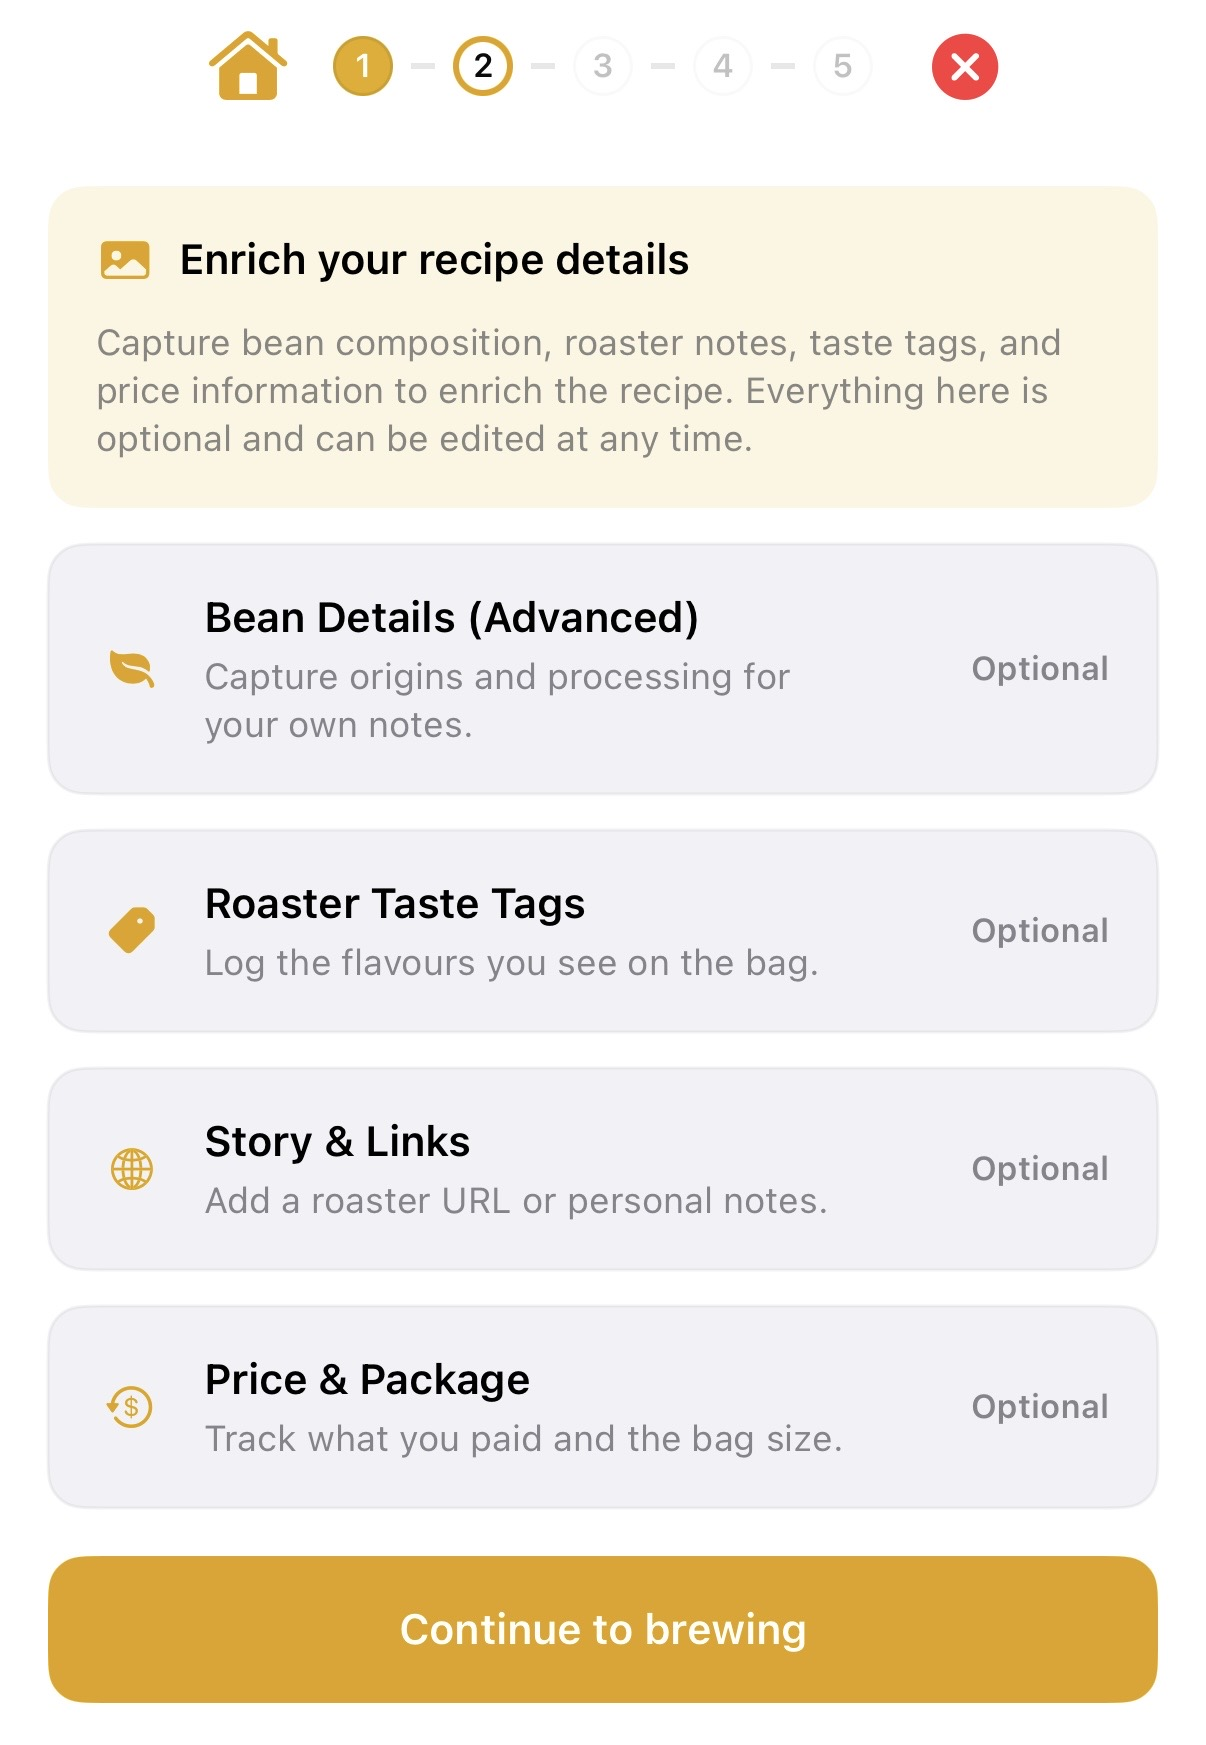Go to step 1 in progress
Image resolution: width=1206 pixels, height=1745 pixels.
363,67
